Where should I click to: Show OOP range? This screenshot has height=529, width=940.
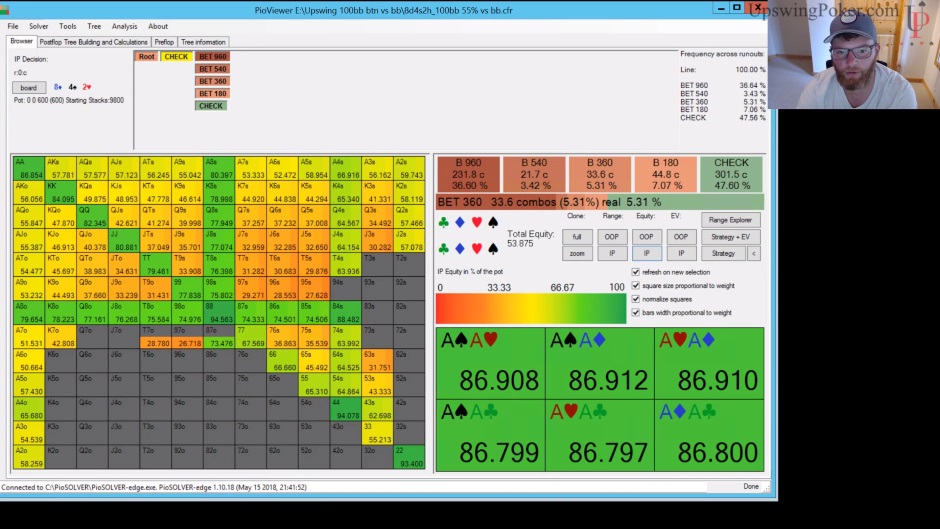pyautogui.click(x=611, y=237)
